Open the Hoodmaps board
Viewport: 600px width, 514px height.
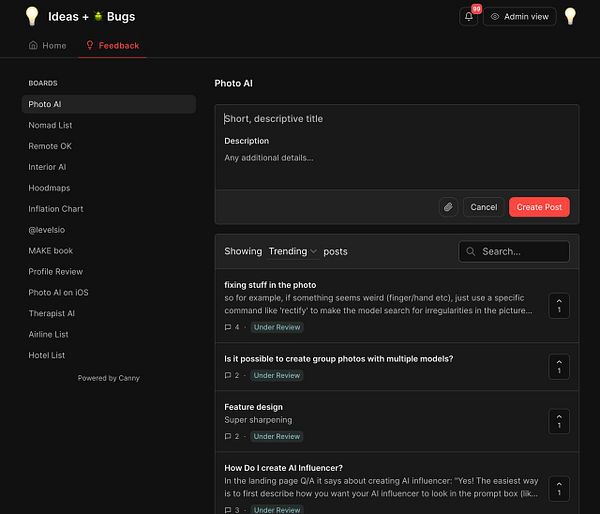[49, 188]
